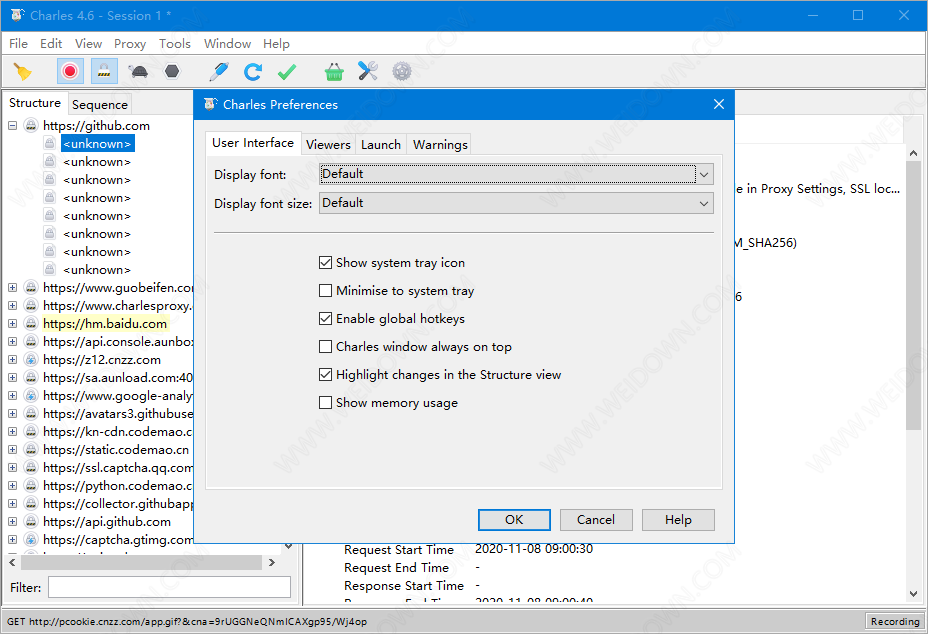Image resolution: width=928 pixels, height=634 pixels.
Task: Open the Tools menu
Action: point(175,44)
